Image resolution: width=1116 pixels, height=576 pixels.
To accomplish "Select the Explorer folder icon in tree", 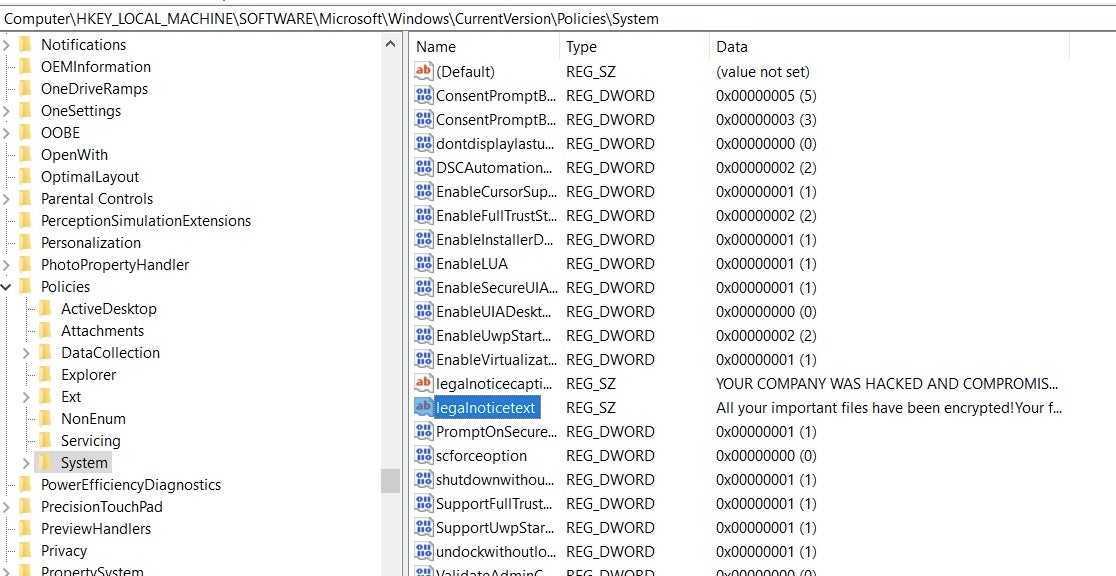I will (45, 375).
